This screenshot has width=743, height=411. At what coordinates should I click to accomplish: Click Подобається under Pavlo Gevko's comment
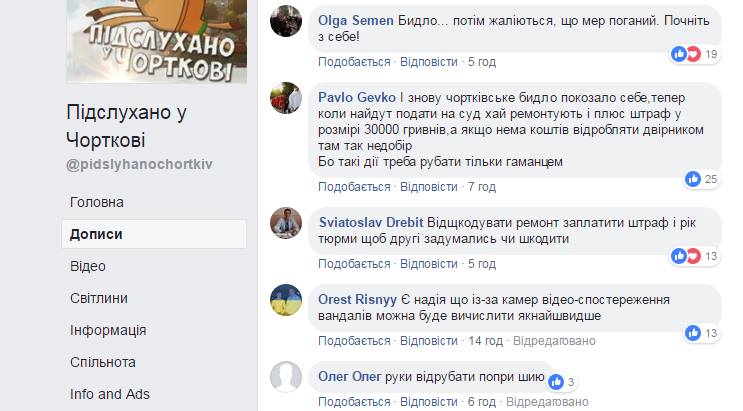point(354,187)
